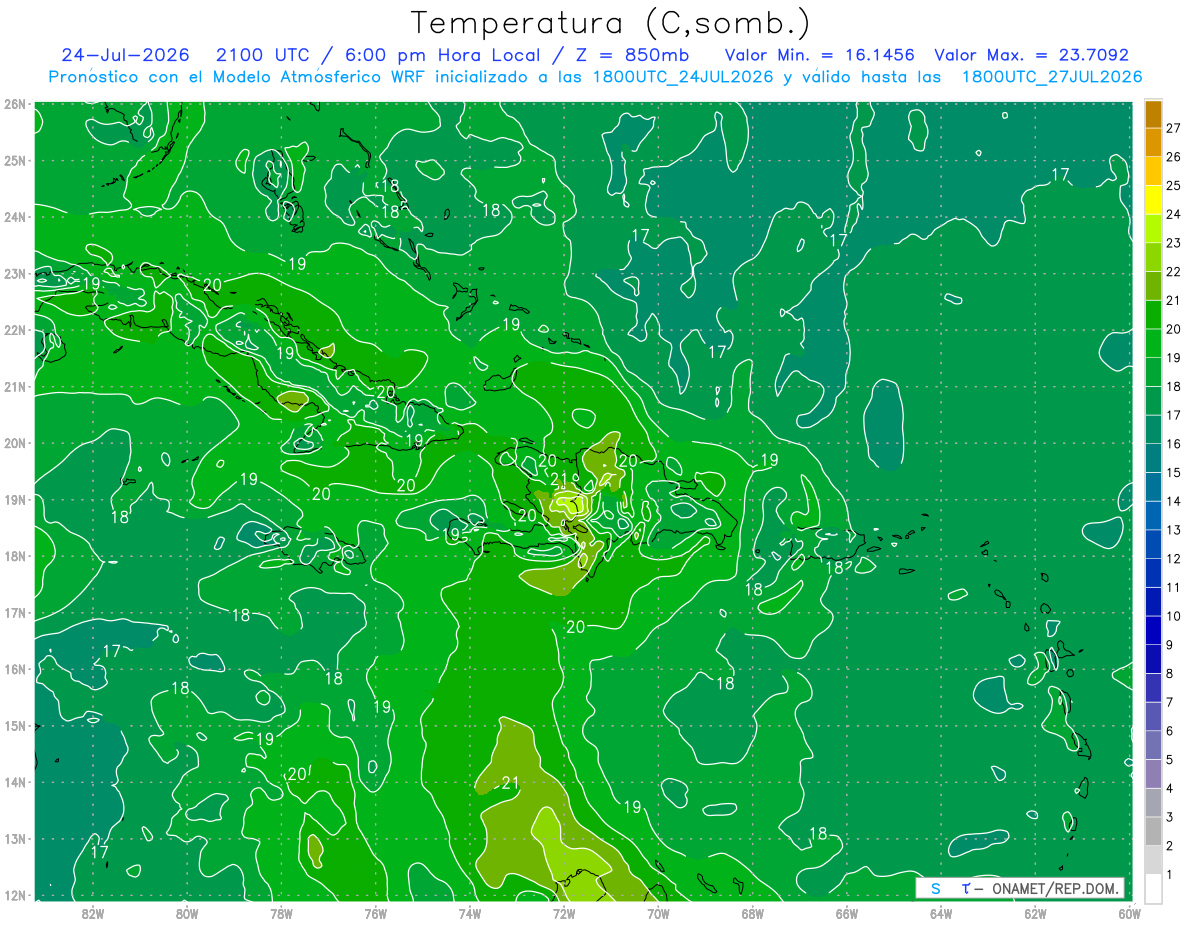Screen dimensions: 1200x927
Task: Click "Pronóstico con el Modelo Atmósferico WRF" text
Action: [238, 77]
